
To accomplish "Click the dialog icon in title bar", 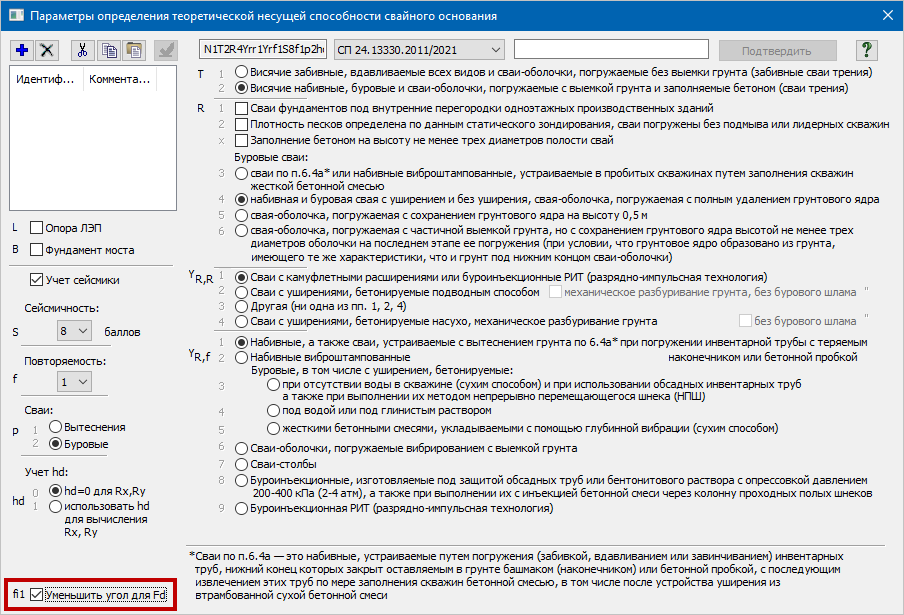I will click(x=16, y=15).
